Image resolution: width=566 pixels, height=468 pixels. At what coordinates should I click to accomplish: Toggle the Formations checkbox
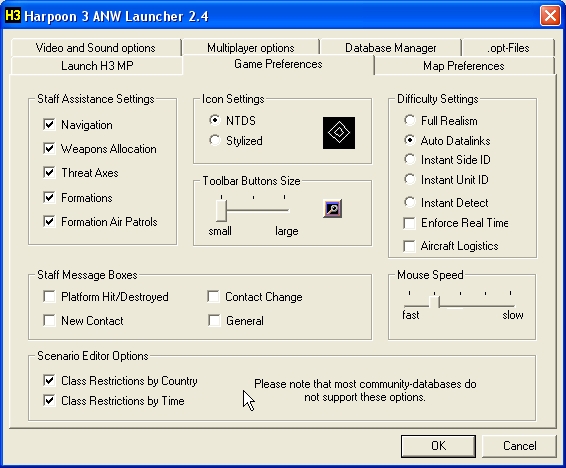(x=49, y=197)
